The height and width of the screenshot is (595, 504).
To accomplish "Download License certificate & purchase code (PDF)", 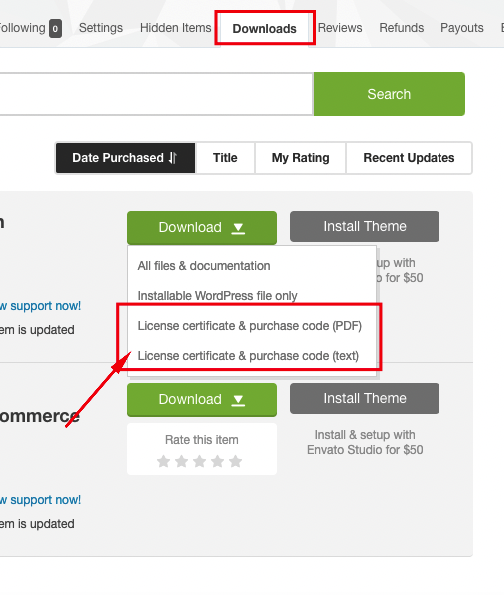I will (x=249, y=326).
